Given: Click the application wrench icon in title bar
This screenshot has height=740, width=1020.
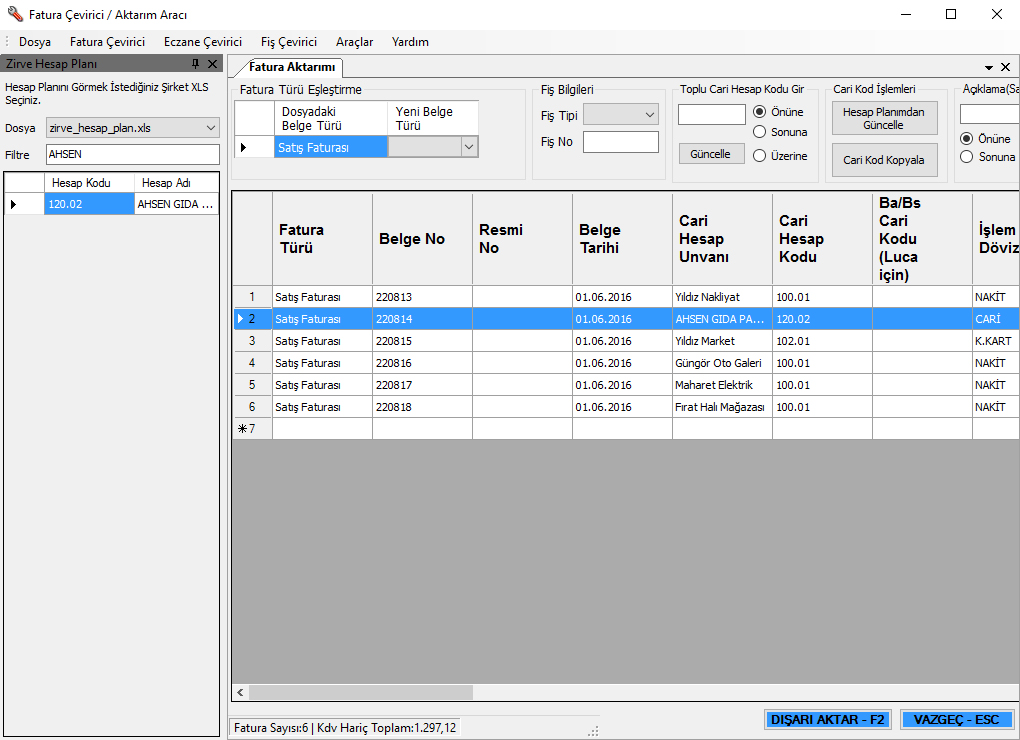Looking at the screenshot, I should [x=14, y=15].
